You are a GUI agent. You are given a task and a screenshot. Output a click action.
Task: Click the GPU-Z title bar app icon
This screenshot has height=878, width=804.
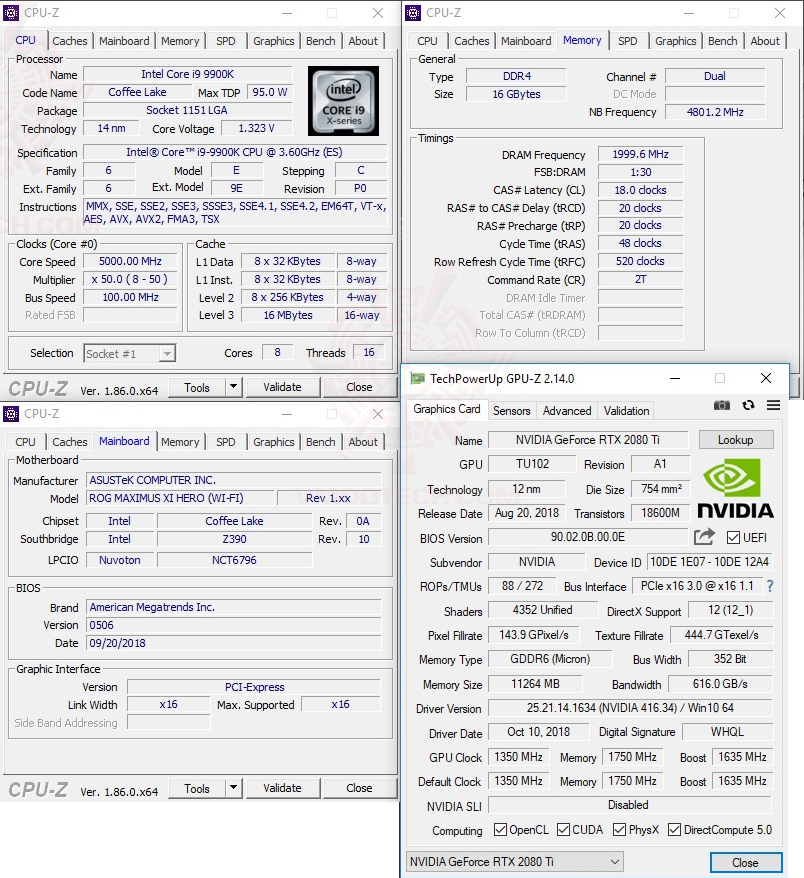(x=417, y=379)
